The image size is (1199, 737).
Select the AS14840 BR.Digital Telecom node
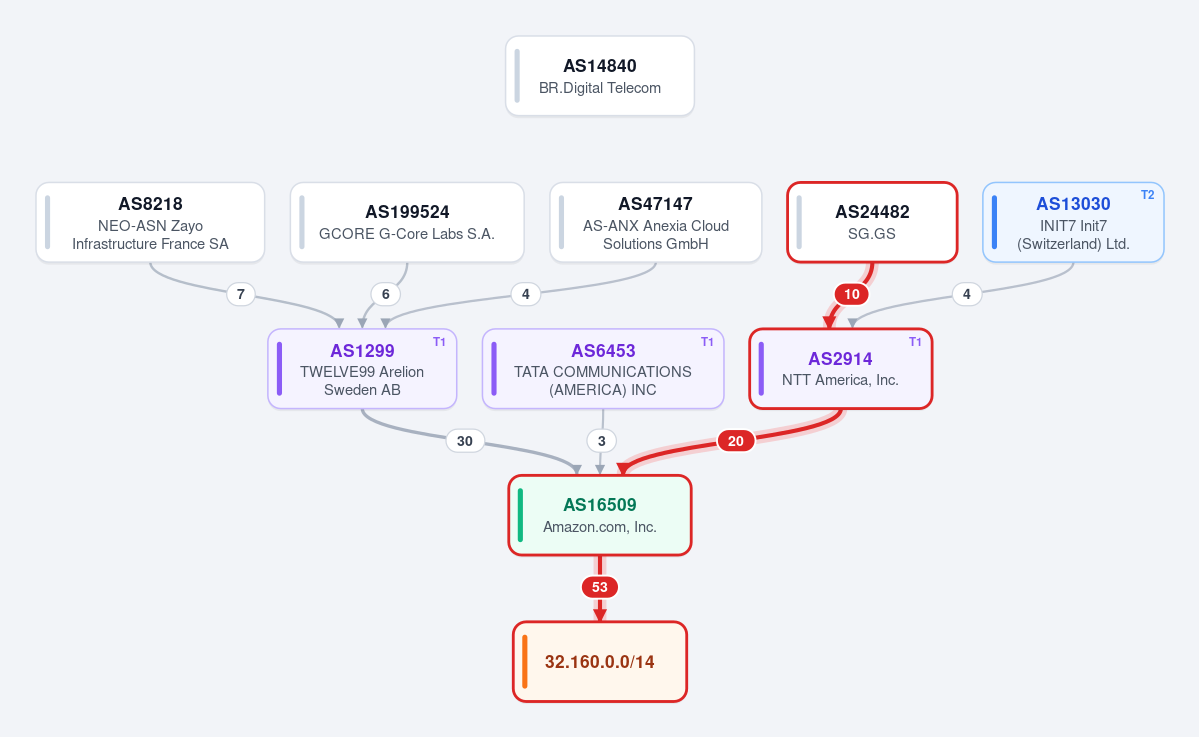tap(600, 76)
